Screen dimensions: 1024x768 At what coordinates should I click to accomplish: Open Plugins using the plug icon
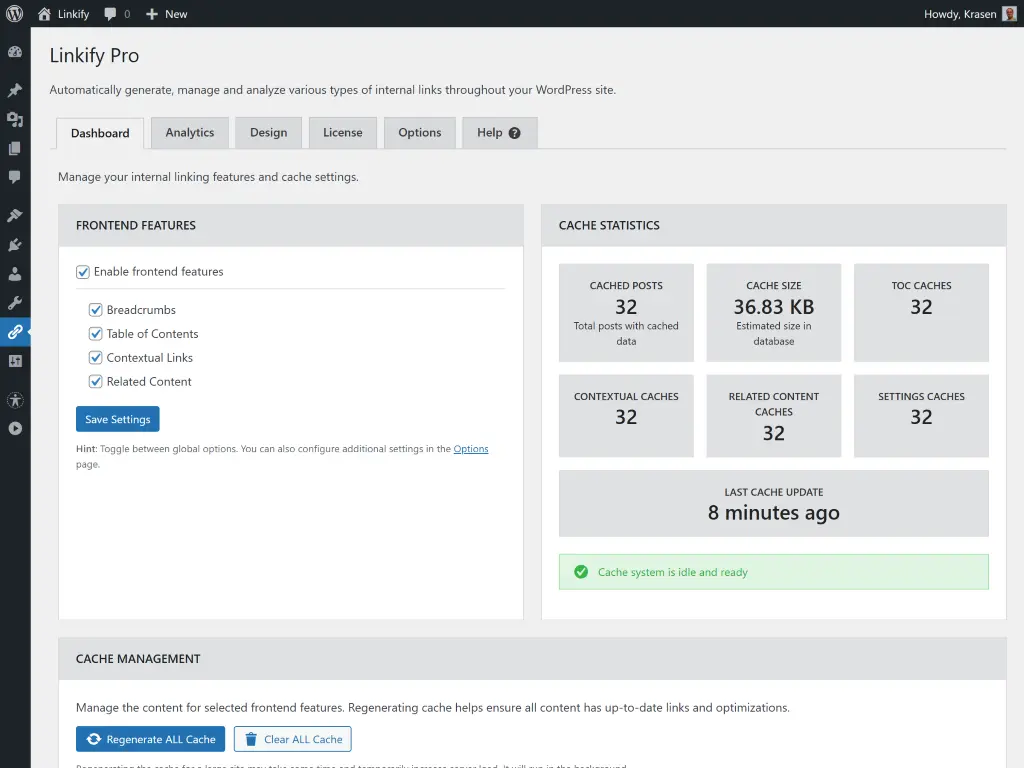point(14,244)
